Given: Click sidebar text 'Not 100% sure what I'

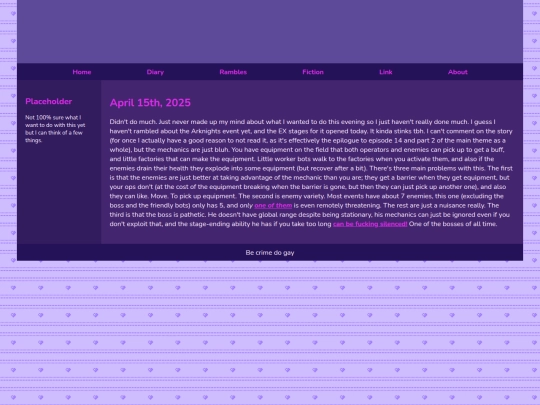Looking at the screenshot, I should click(53, 117).
